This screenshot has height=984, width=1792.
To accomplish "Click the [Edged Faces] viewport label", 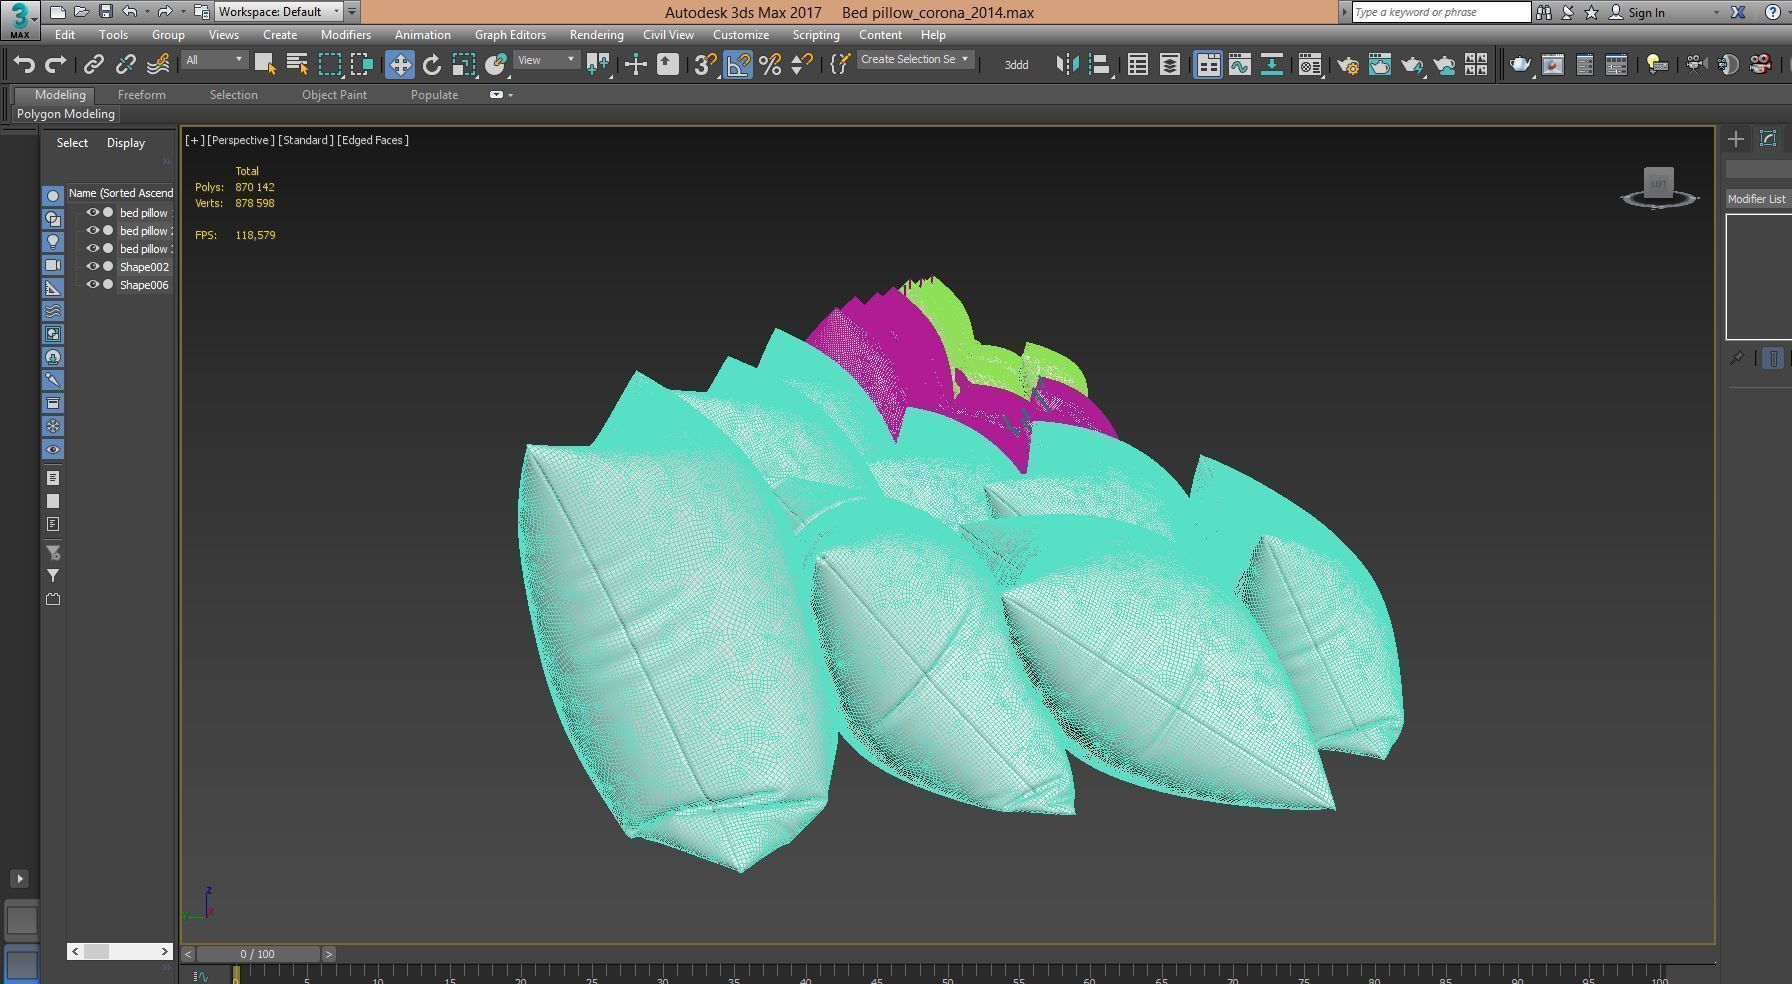I will (373, 140).
